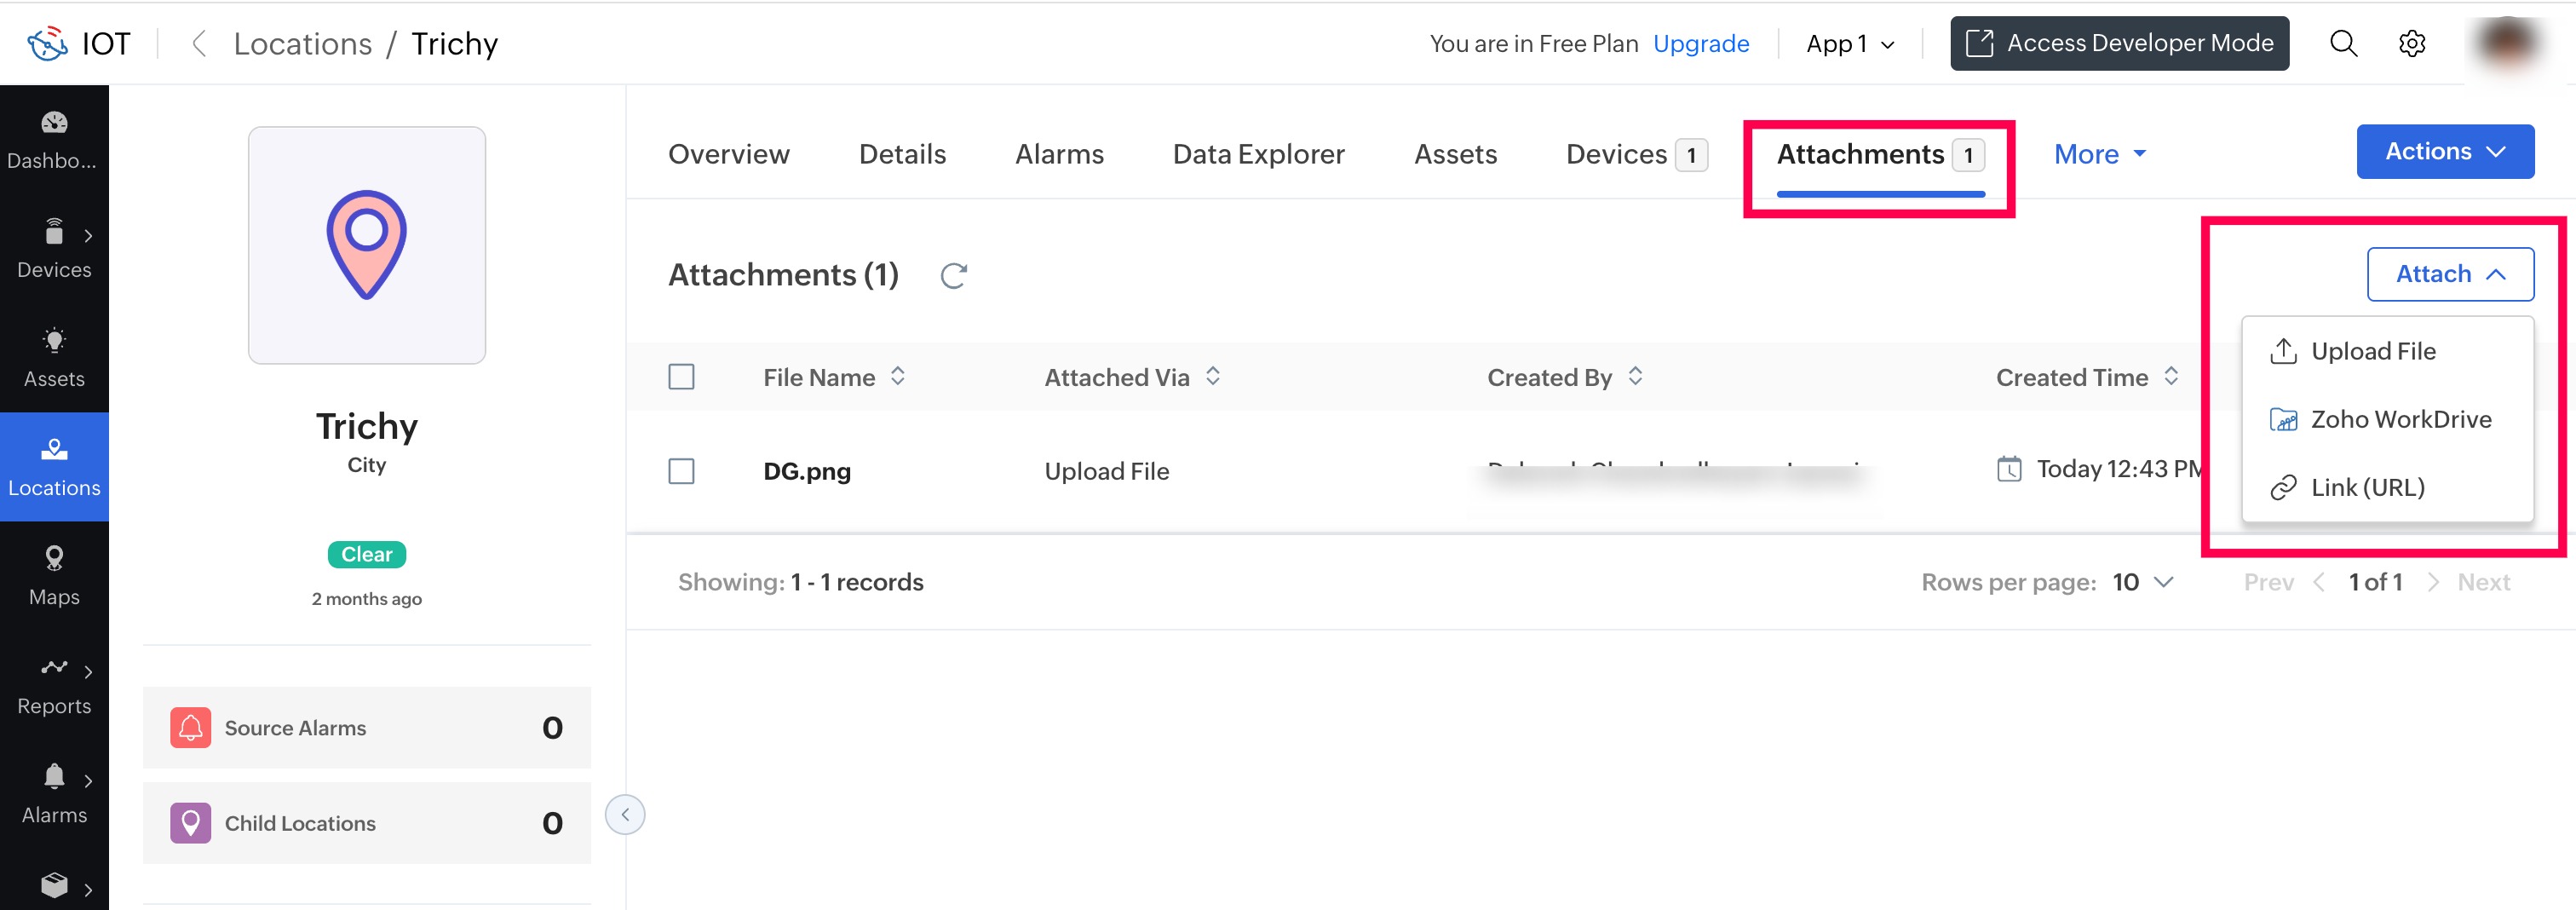Click the refresh attachments icon
Viewport: 2576px width, 910px height.
coord(953,275)
